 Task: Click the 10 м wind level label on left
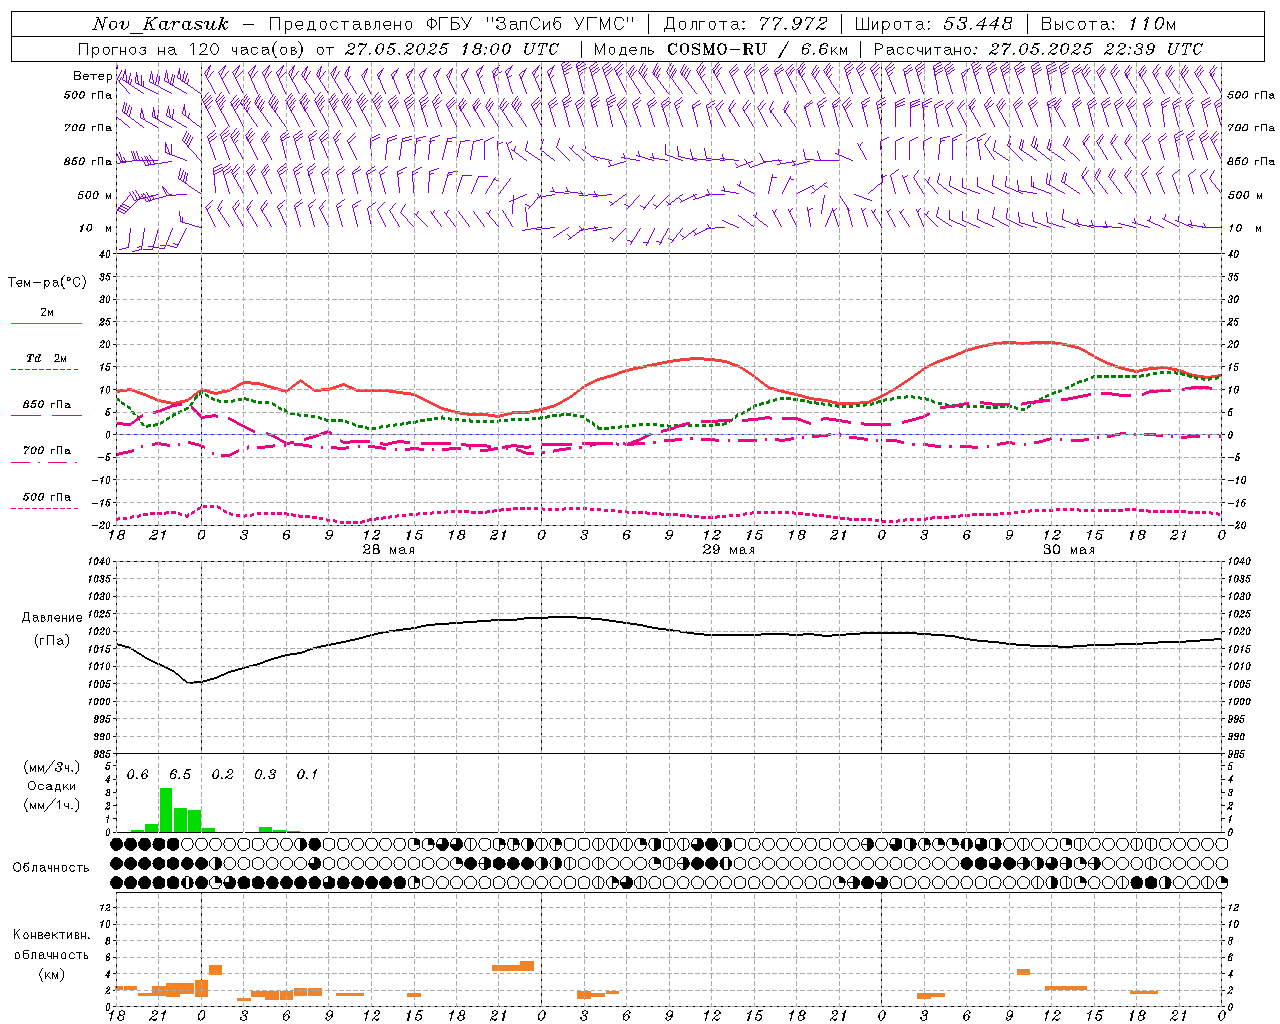[95, 228]
